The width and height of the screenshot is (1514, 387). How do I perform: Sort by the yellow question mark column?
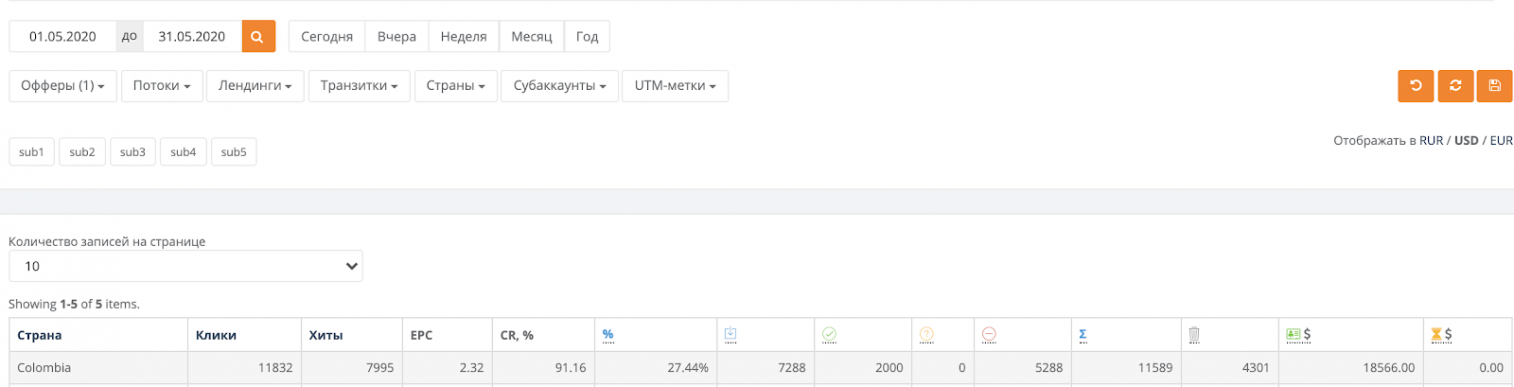point(926,335)
